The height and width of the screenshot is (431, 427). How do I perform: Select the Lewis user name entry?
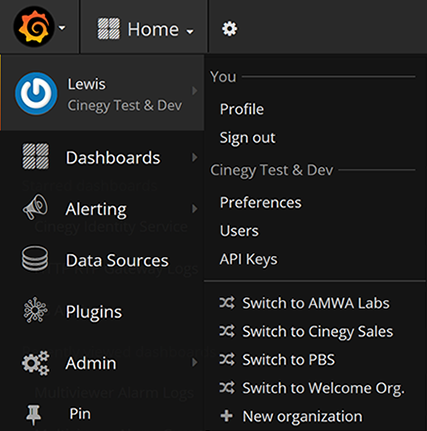[x=87, y=84]
